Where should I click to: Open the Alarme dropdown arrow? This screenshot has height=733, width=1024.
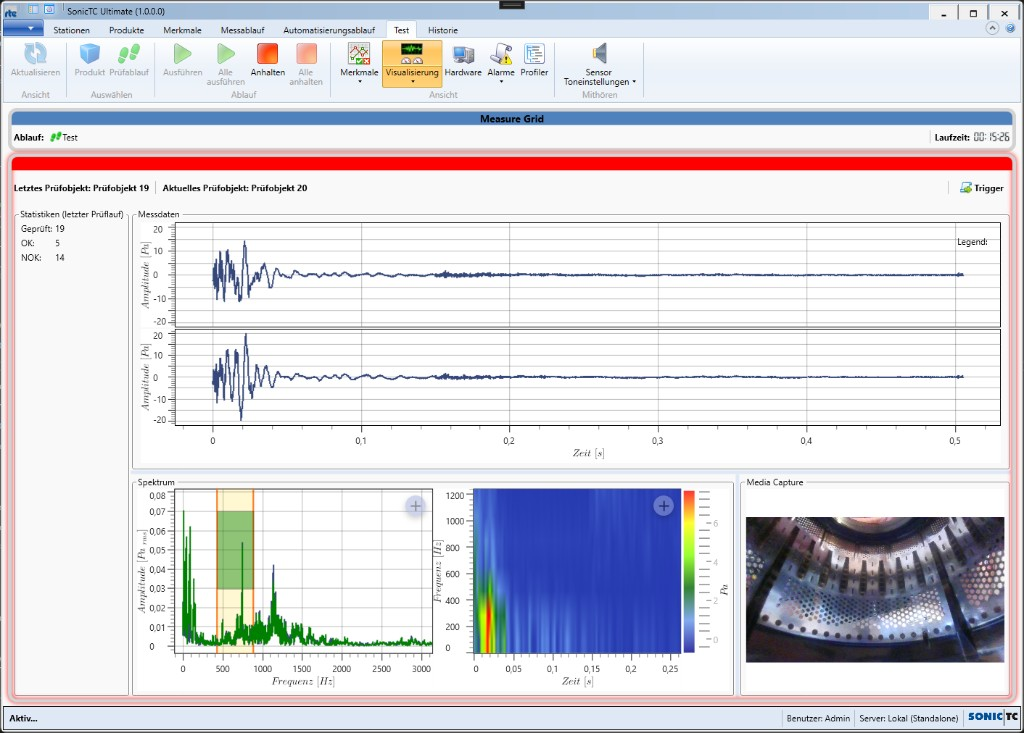click(501, 82)
